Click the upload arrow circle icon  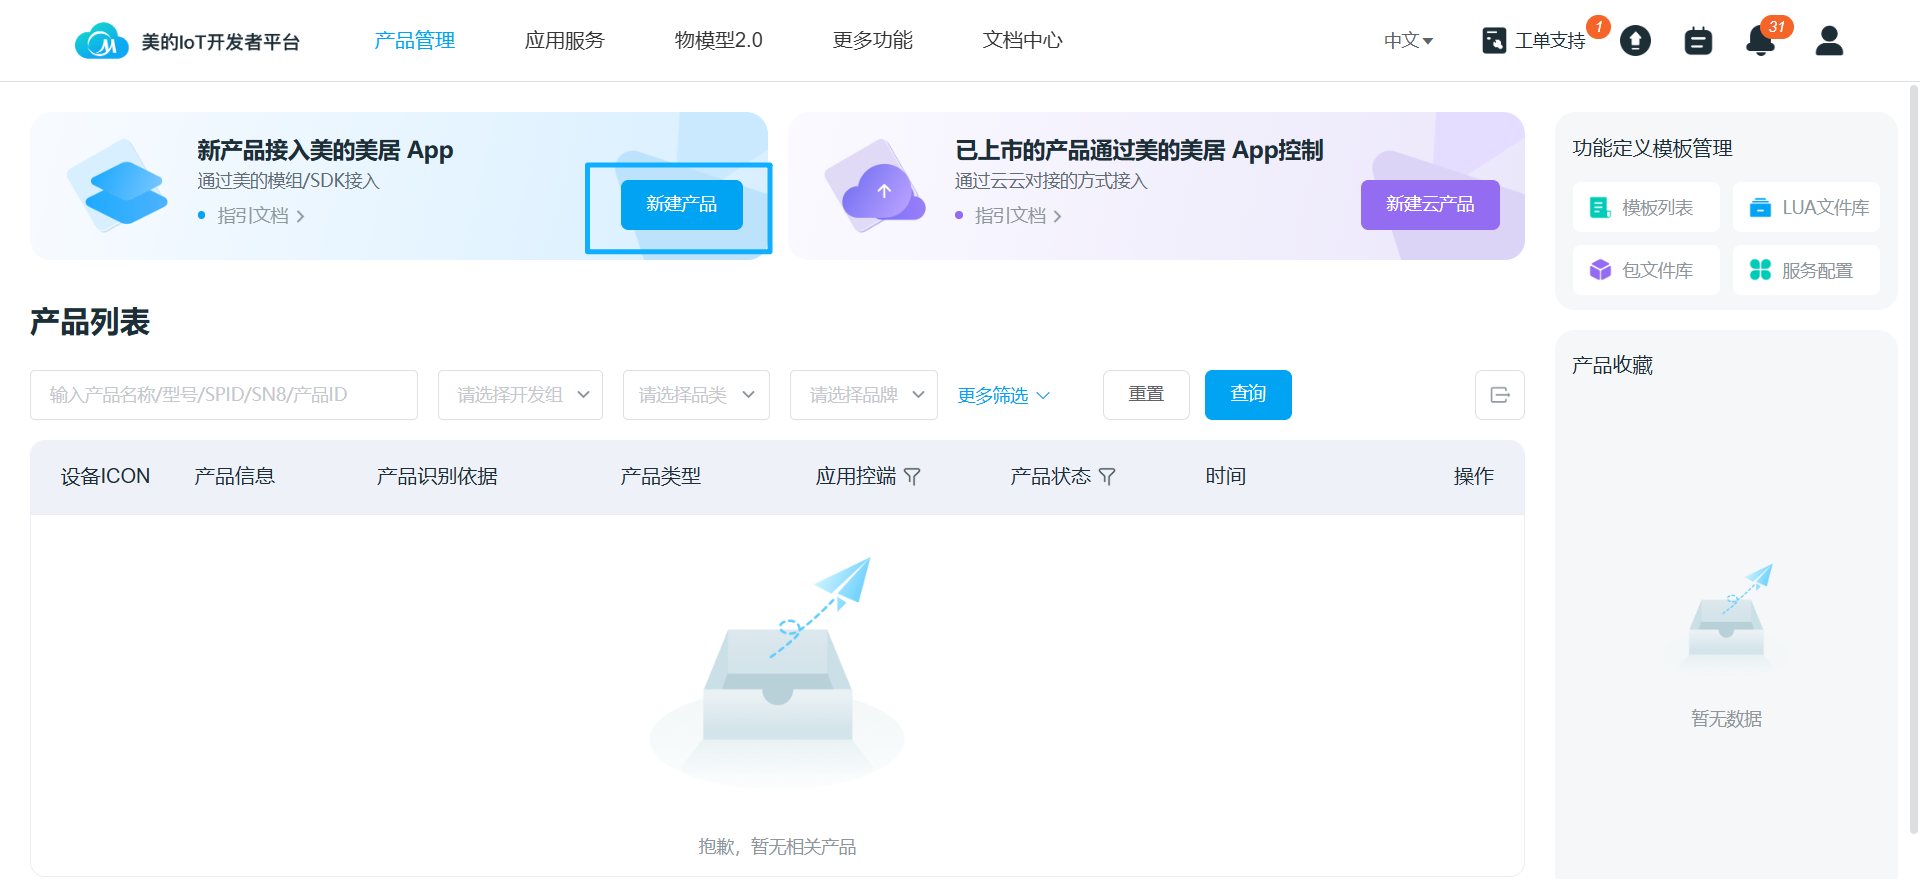(1635, 41)
